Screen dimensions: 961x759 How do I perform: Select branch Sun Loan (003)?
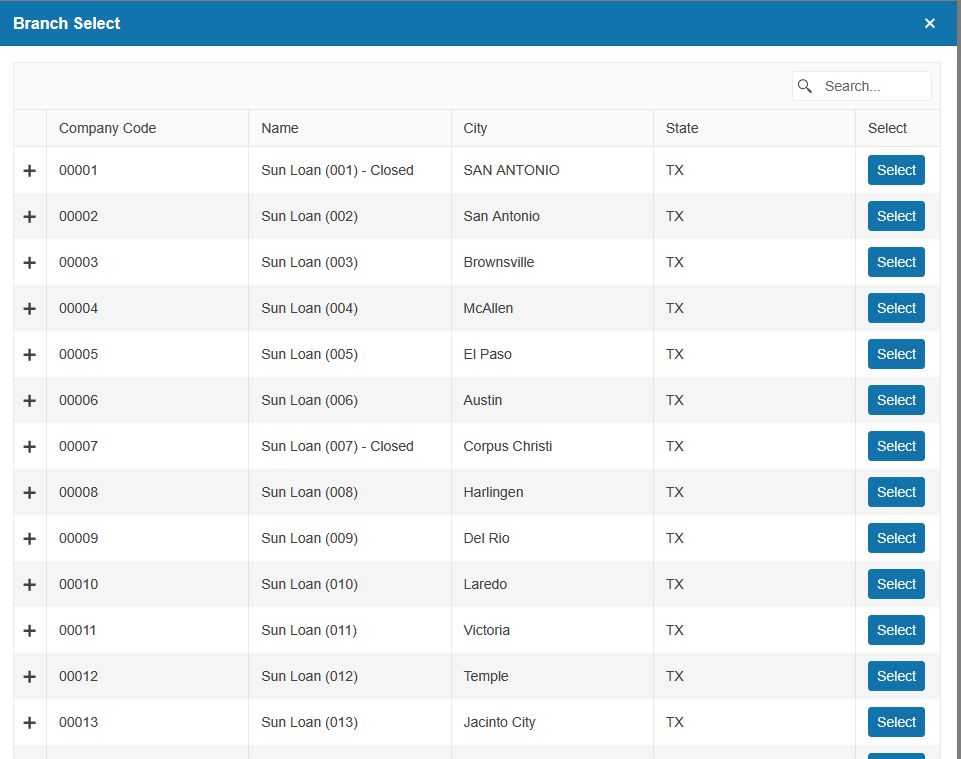point(896,262)
